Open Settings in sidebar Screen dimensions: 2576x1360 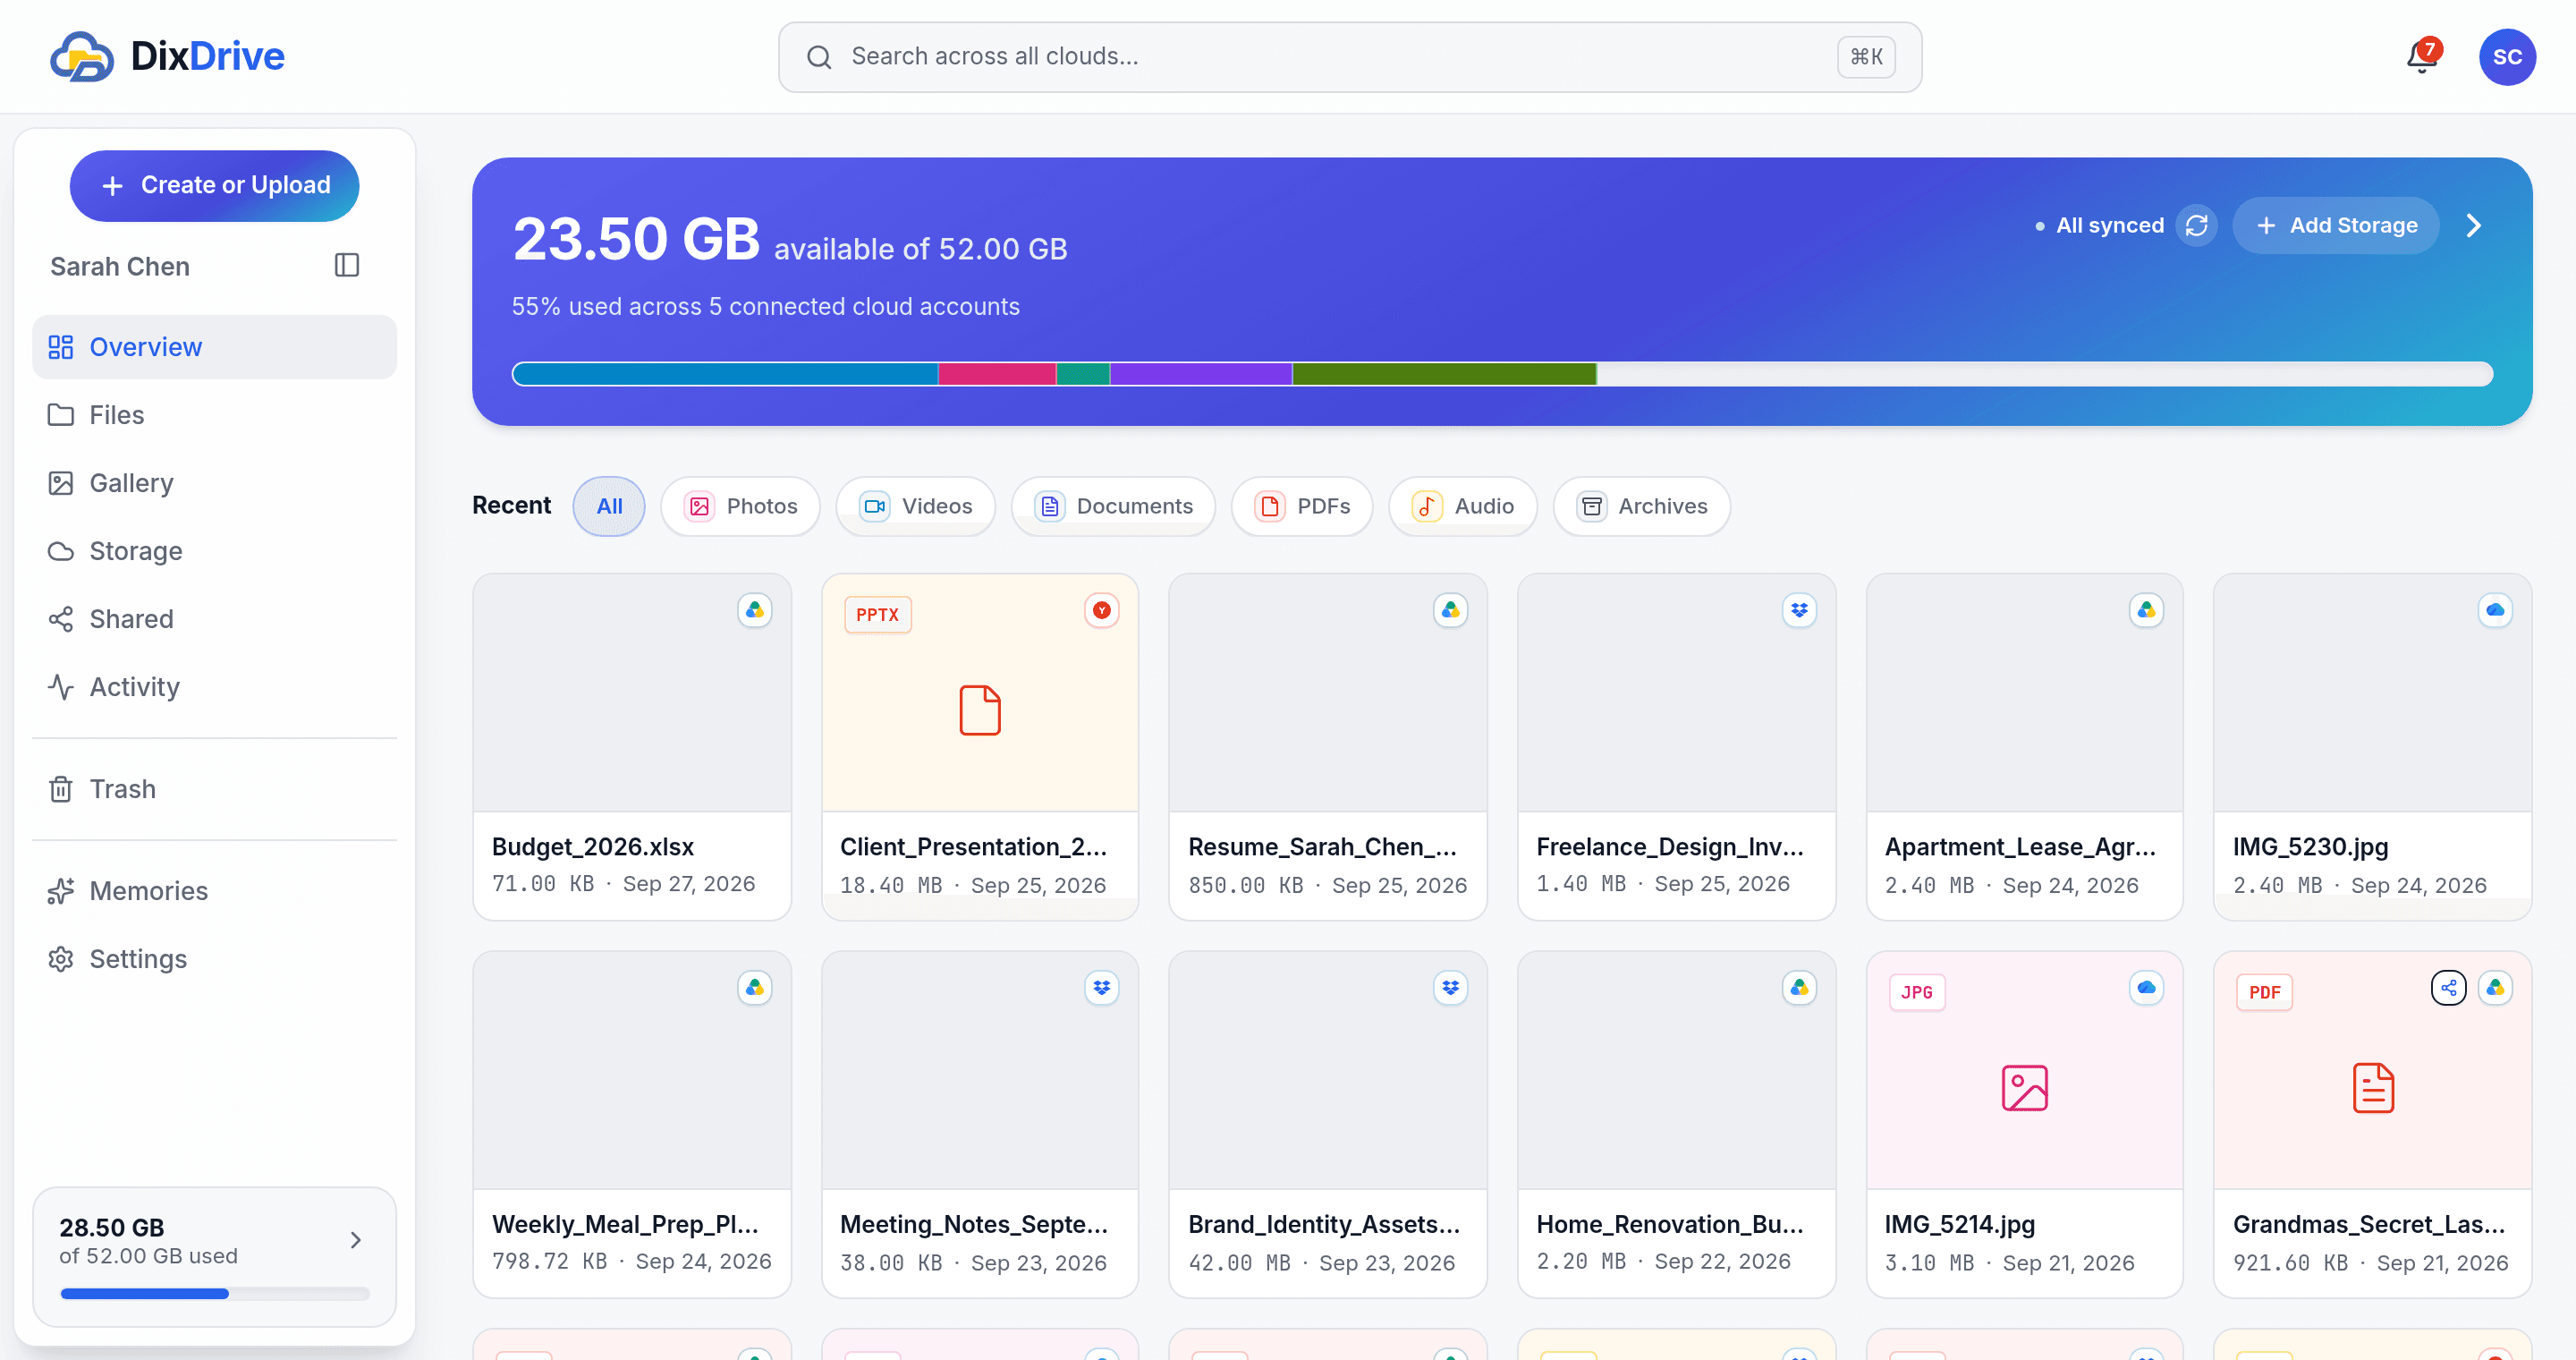pyautogui.click(x=214, y=959)
